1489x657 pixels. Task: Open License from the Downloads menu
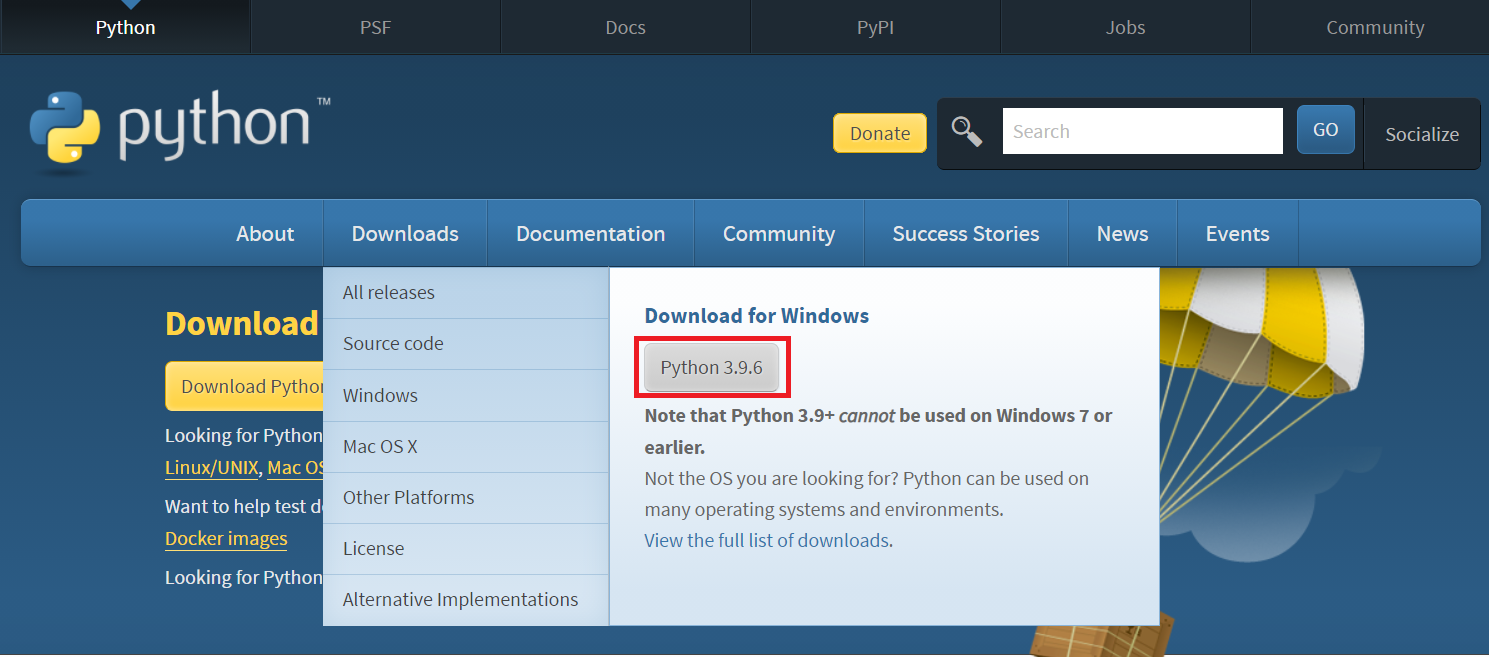click(466, 549)
